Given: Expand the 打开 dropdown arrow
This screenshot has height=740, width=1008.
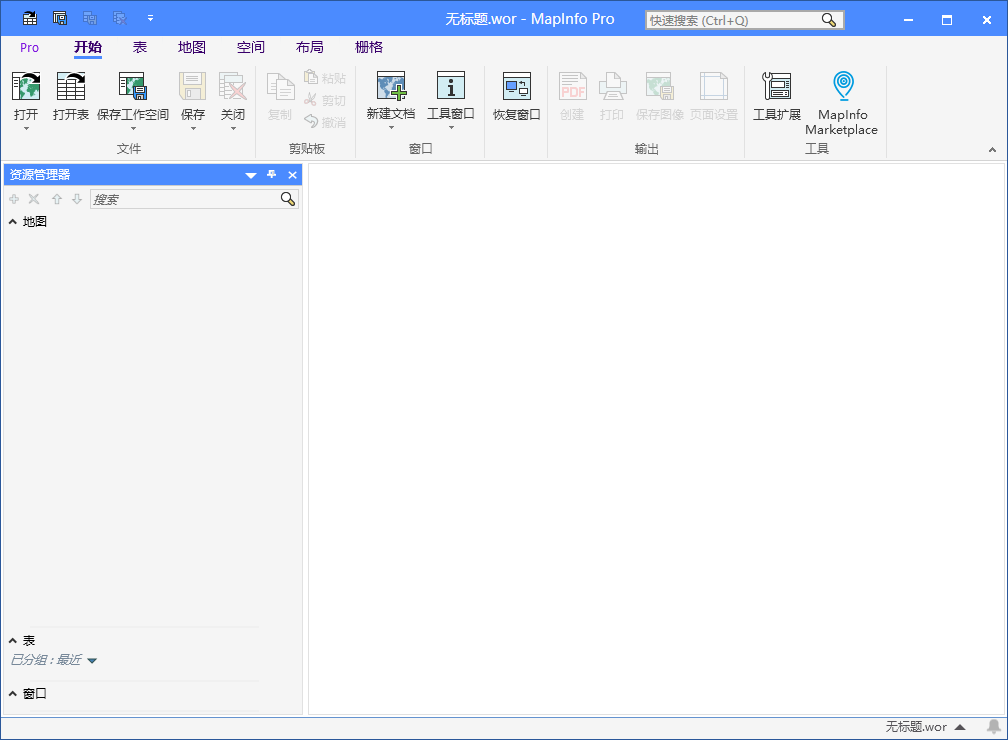Looking at the screenshot, I should (x=26, y=129).
